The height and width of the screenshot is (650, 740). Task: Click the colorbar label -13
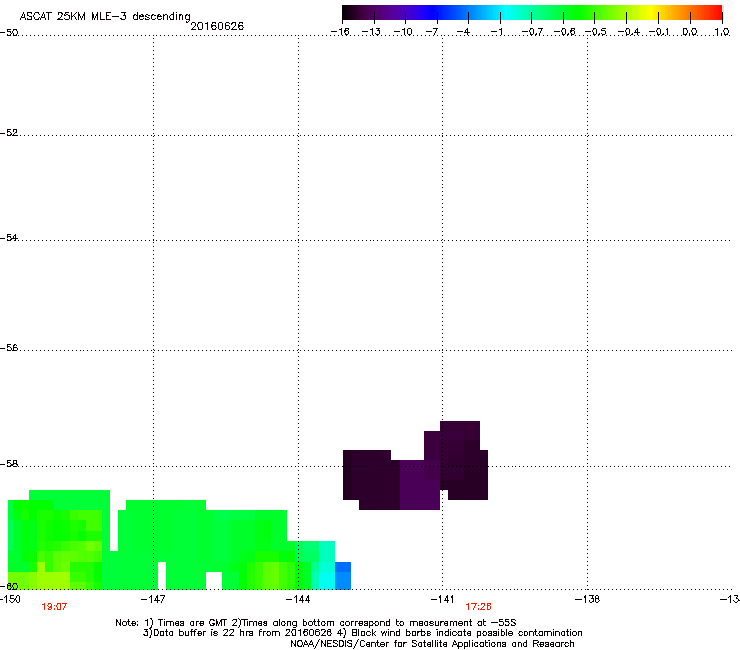371,32
